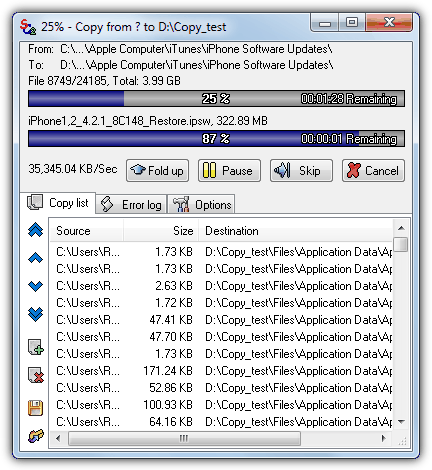The height and width of the screenshot is (470, 432).
Task: Pause the copy operation
Action: tap(229, 170)
